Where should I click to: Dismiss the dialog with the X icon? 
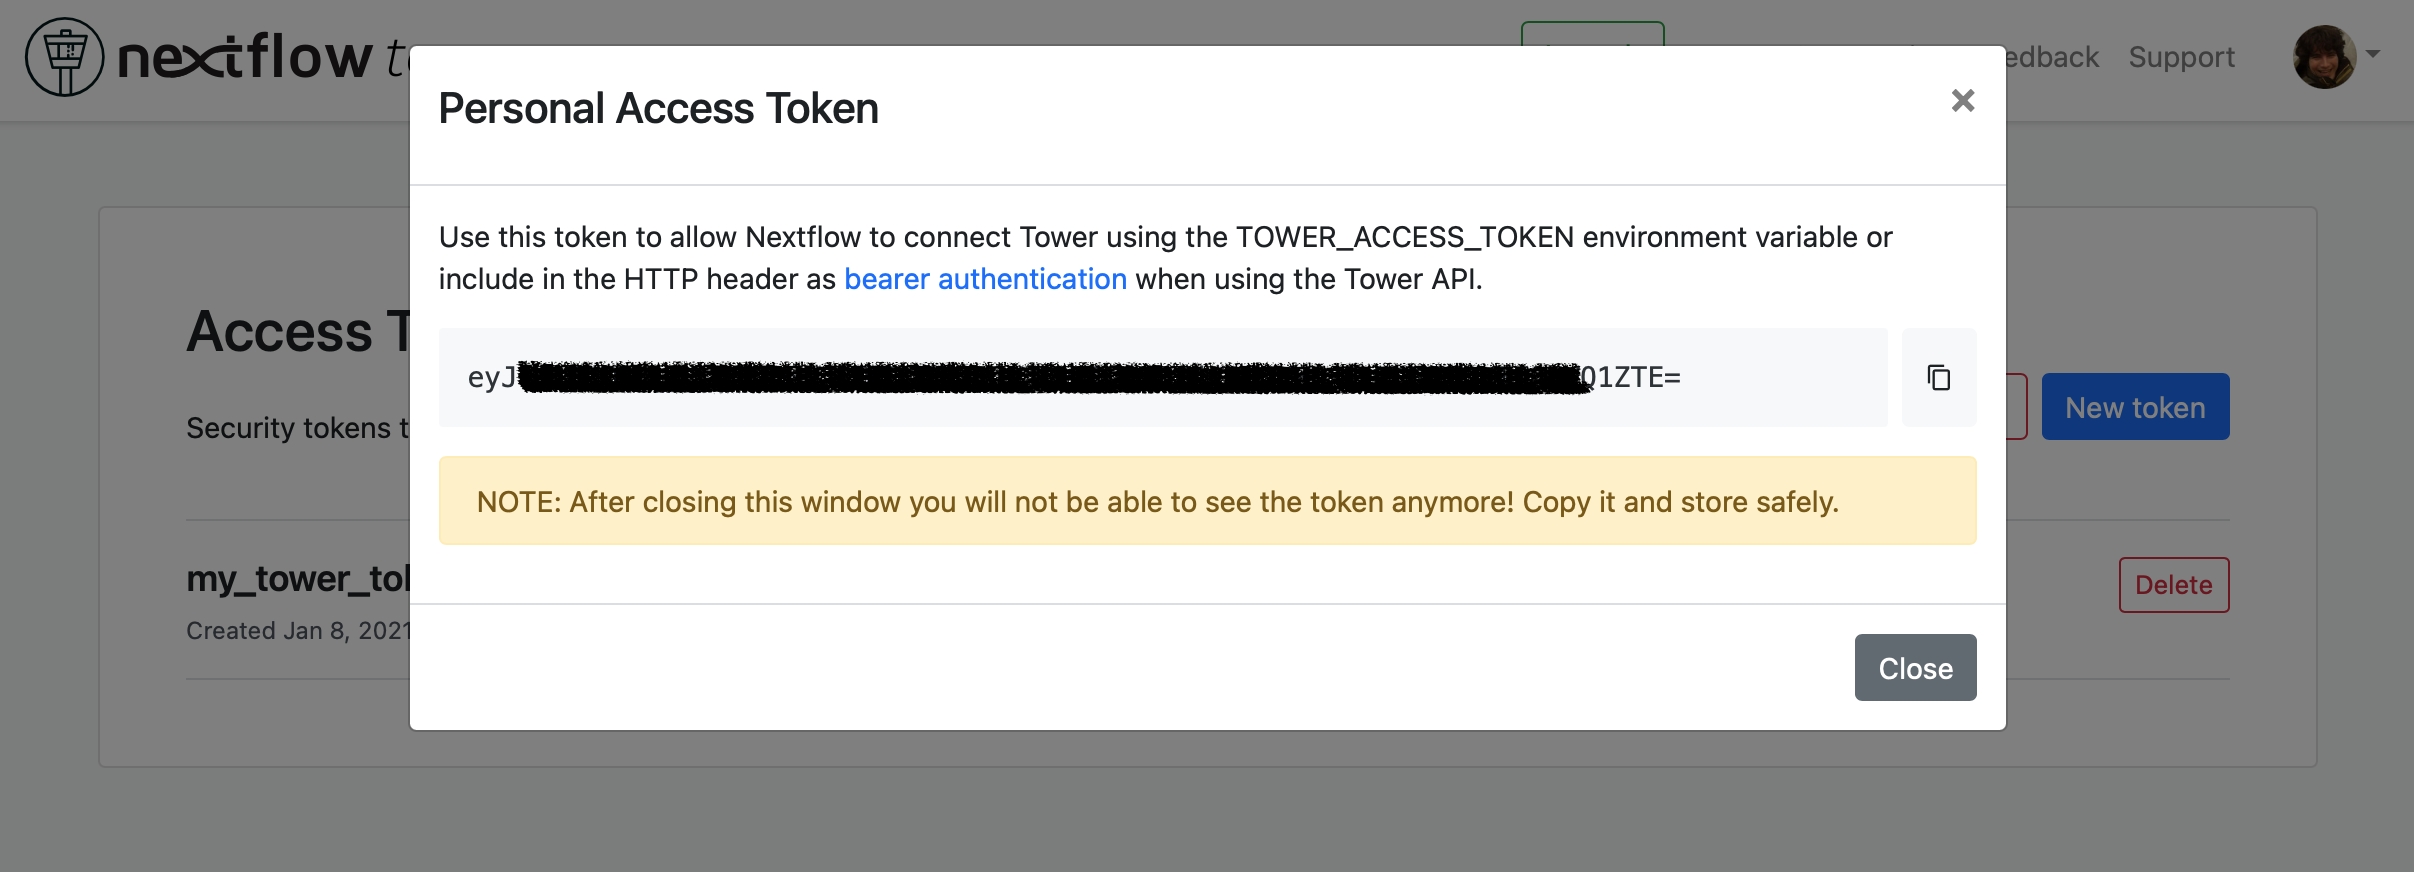tap(1963, 100)
